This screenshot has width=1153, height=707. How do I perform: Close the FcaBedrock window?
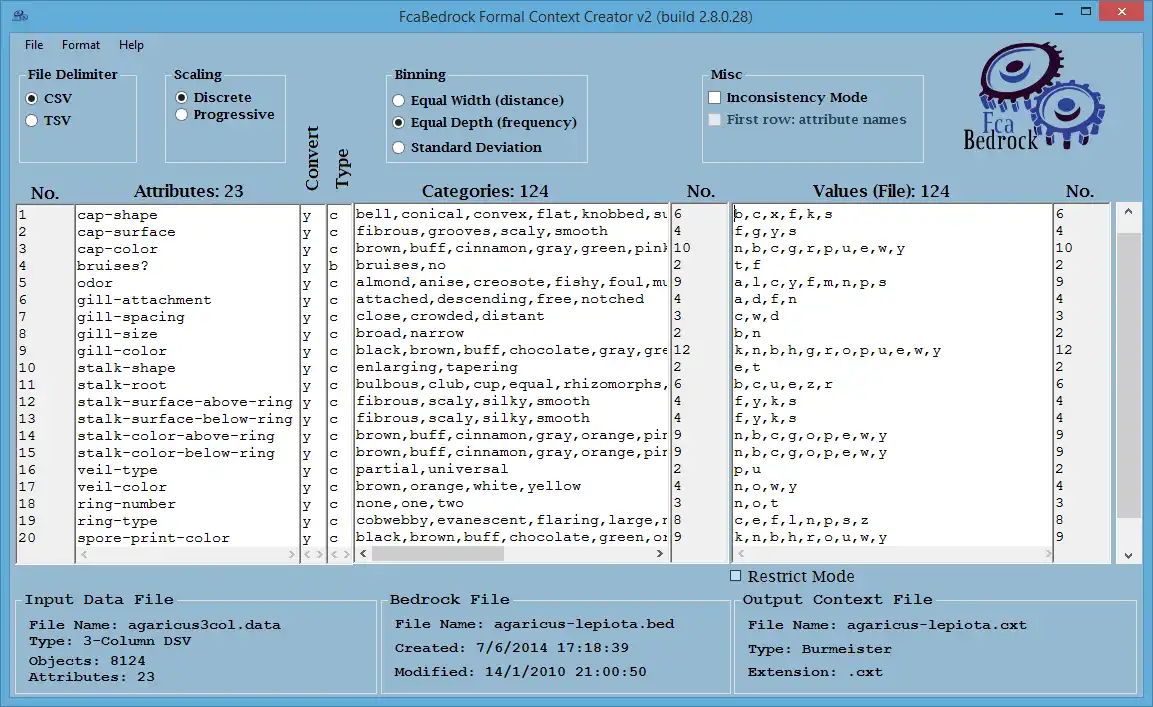pos(1122,11)
